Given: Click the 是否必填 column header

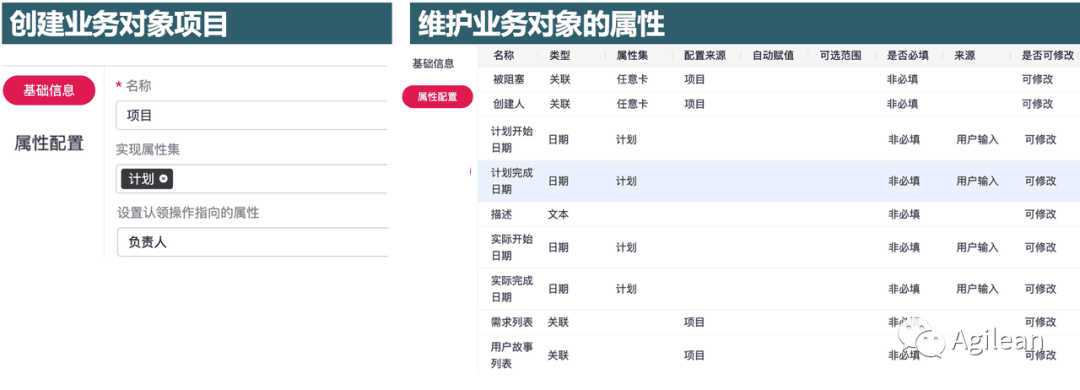Looking at the screenshot, I should coord(908,55).
